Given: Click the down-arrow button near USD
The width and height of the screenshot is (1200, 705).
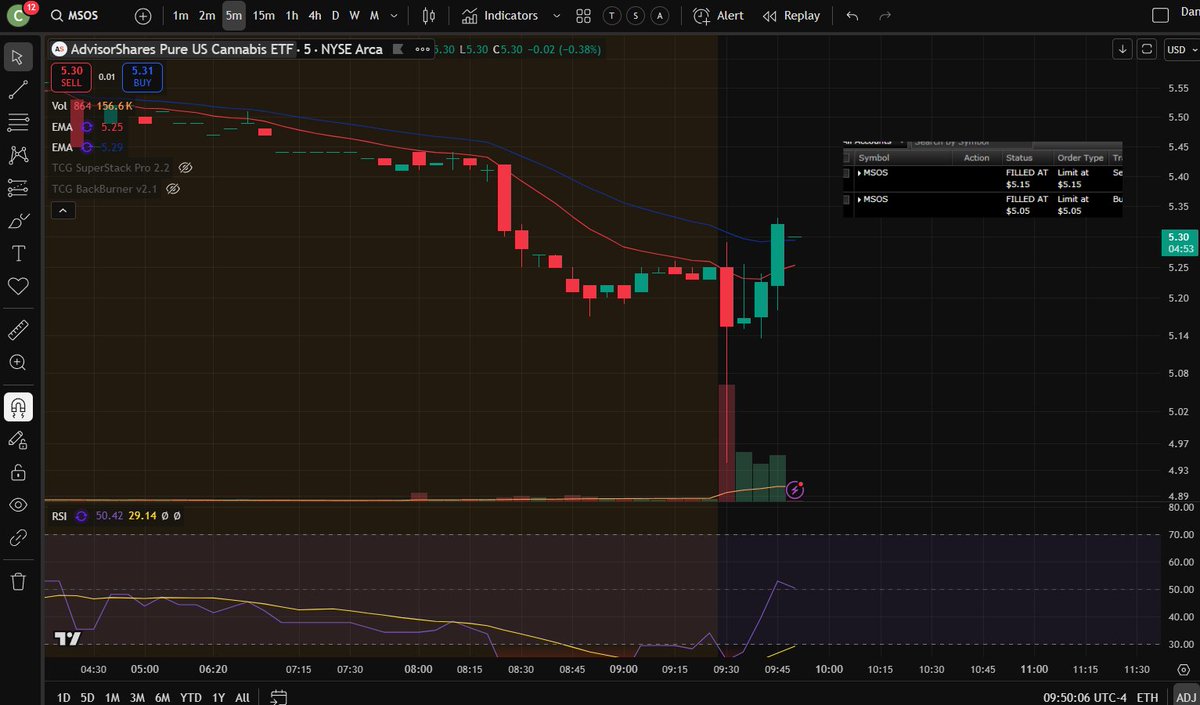Looking at the screenshot, I should 1123,48.
